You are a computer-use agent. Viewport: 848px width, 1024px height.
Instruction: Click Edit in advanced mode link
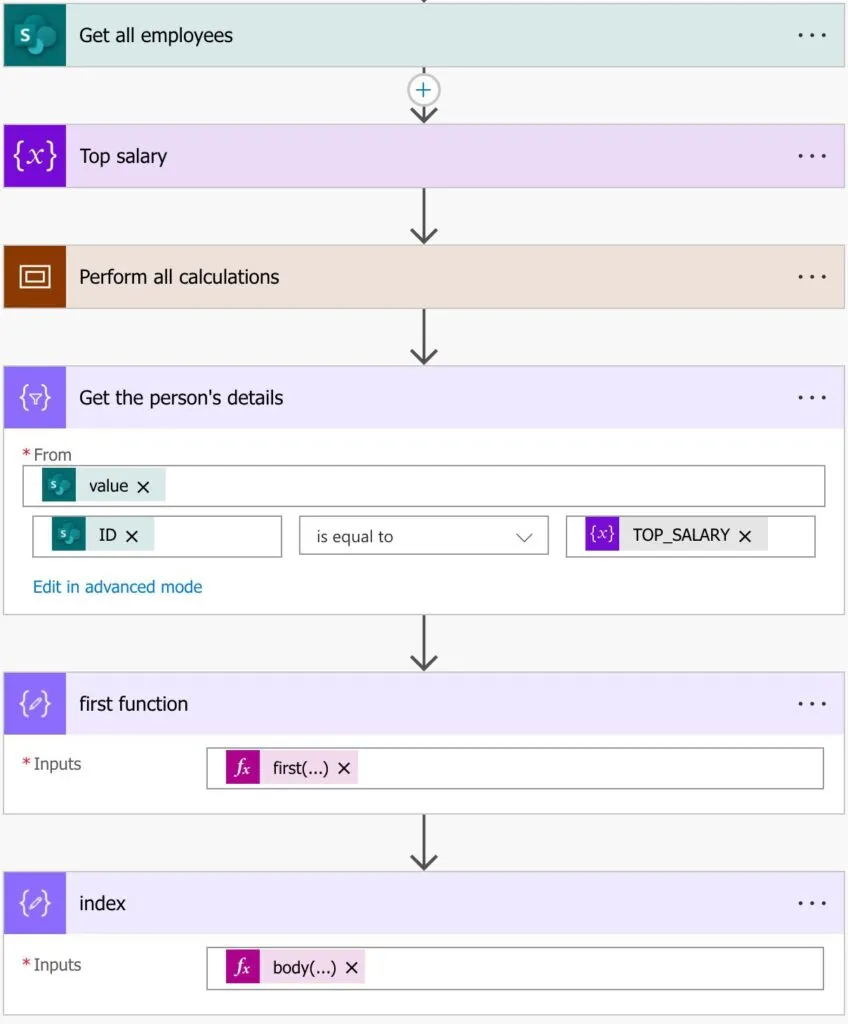click(x=117, y=587)
